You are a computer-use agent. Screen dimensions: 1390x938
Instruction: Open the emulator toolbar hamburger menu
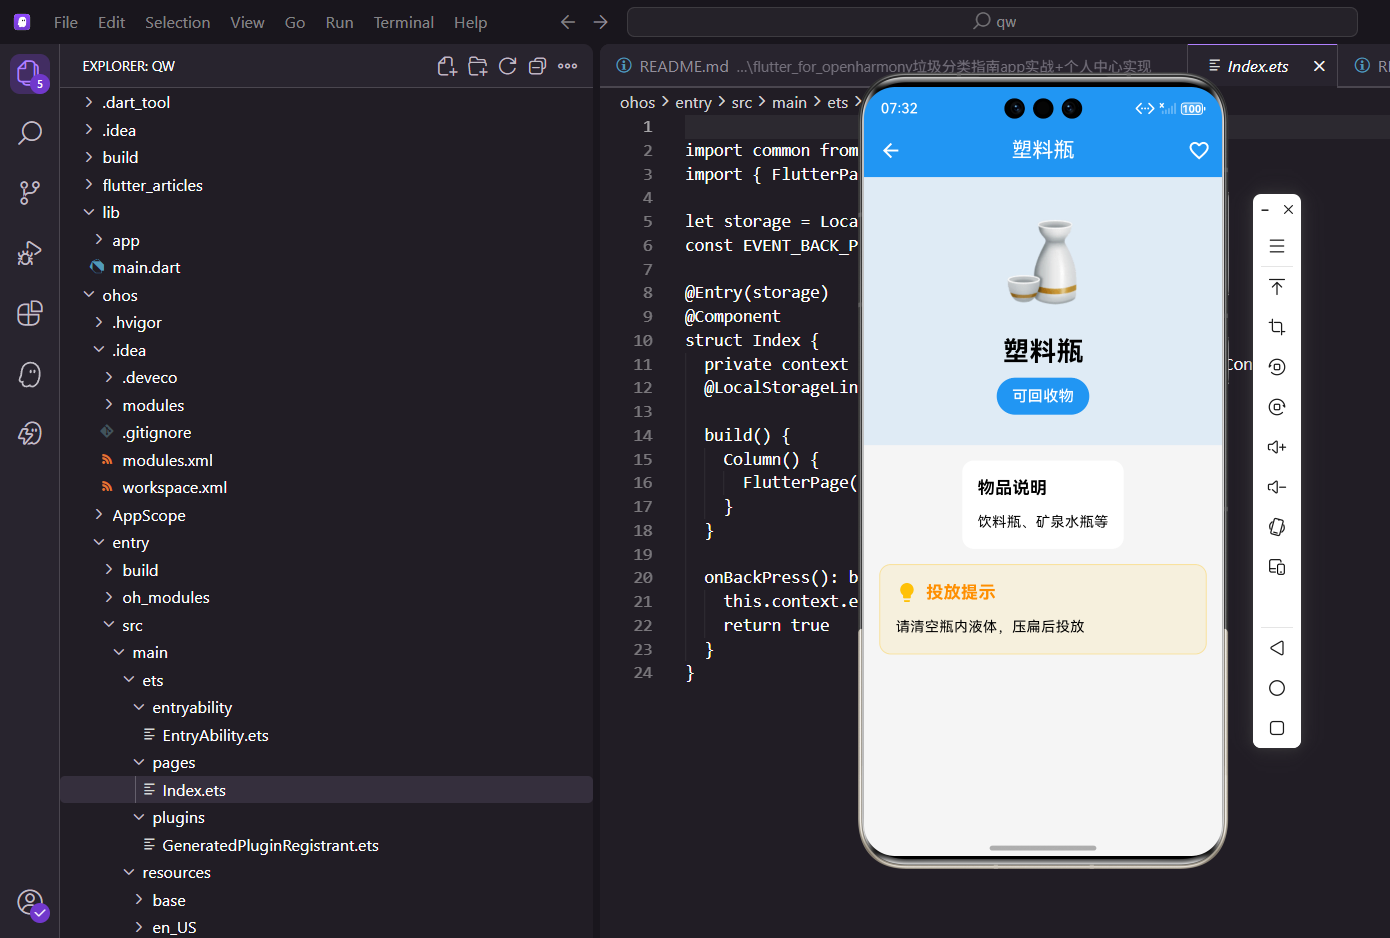coord(1277,246)
